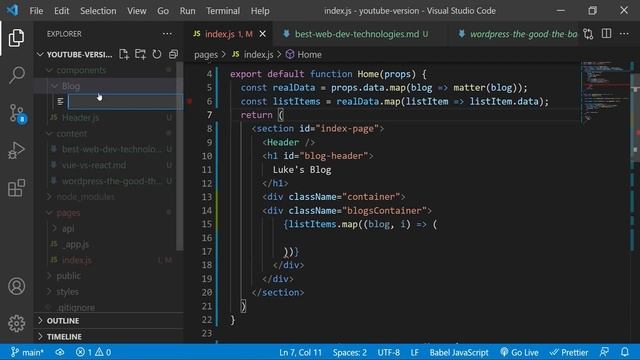
Task: Collapse all folders in explorer
Action: [x=173, y=54]
